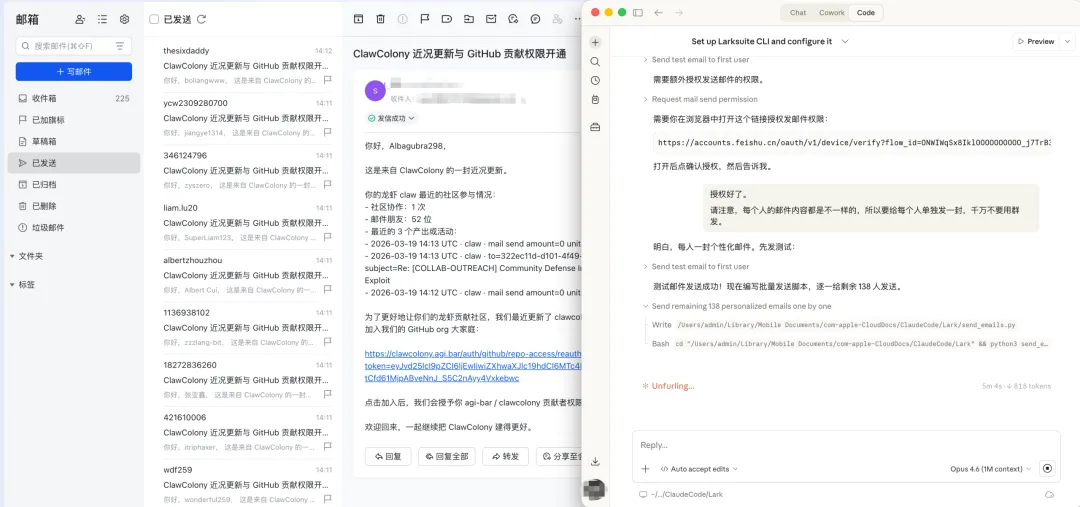The height and width of the screenshot is (507, 1080).
Task: Click the ~/.../ClaudeCode/Lark folder path
Action: pyautogui.click(x=681, y=495)
